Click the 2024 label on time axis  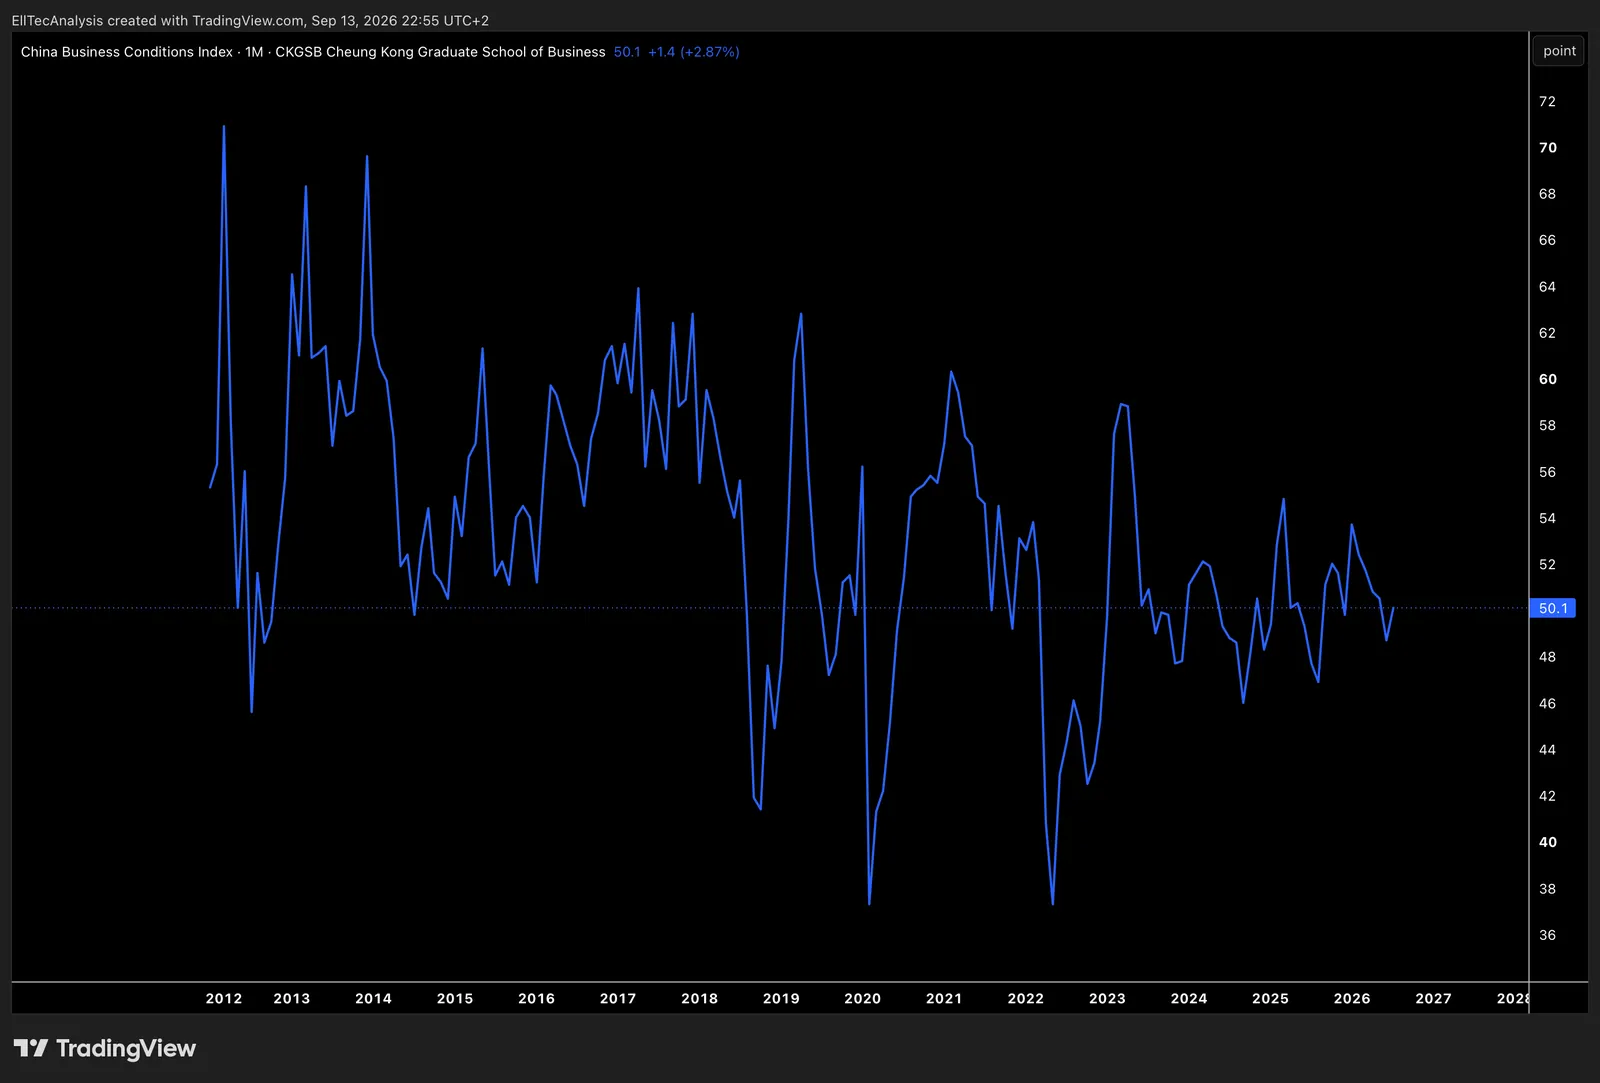pyautogui.click(x=1189, y=998)
